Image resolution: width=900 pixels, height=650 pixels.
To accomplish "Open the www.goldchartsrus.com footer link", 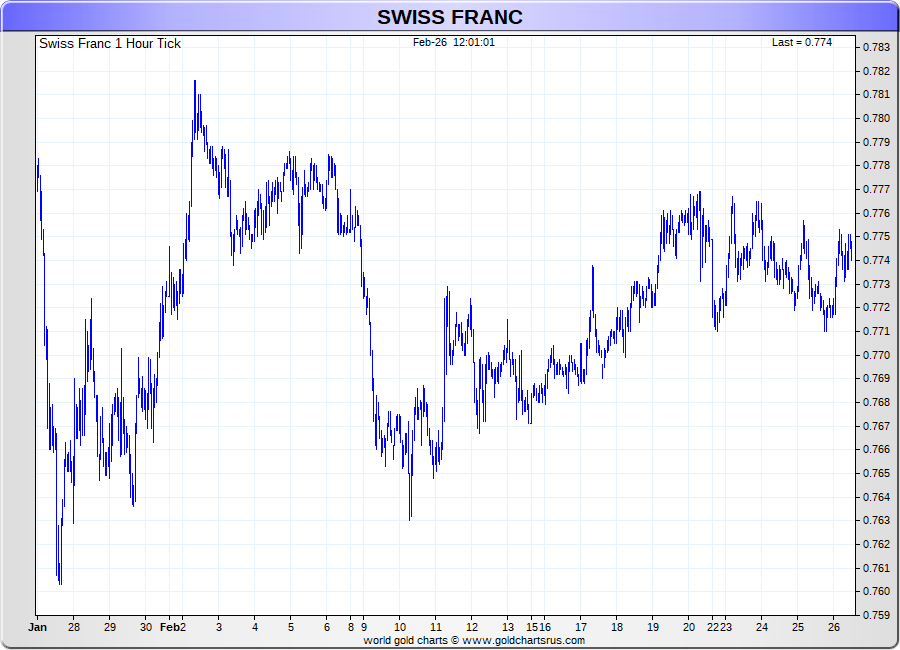I will [x=524, y=640].
